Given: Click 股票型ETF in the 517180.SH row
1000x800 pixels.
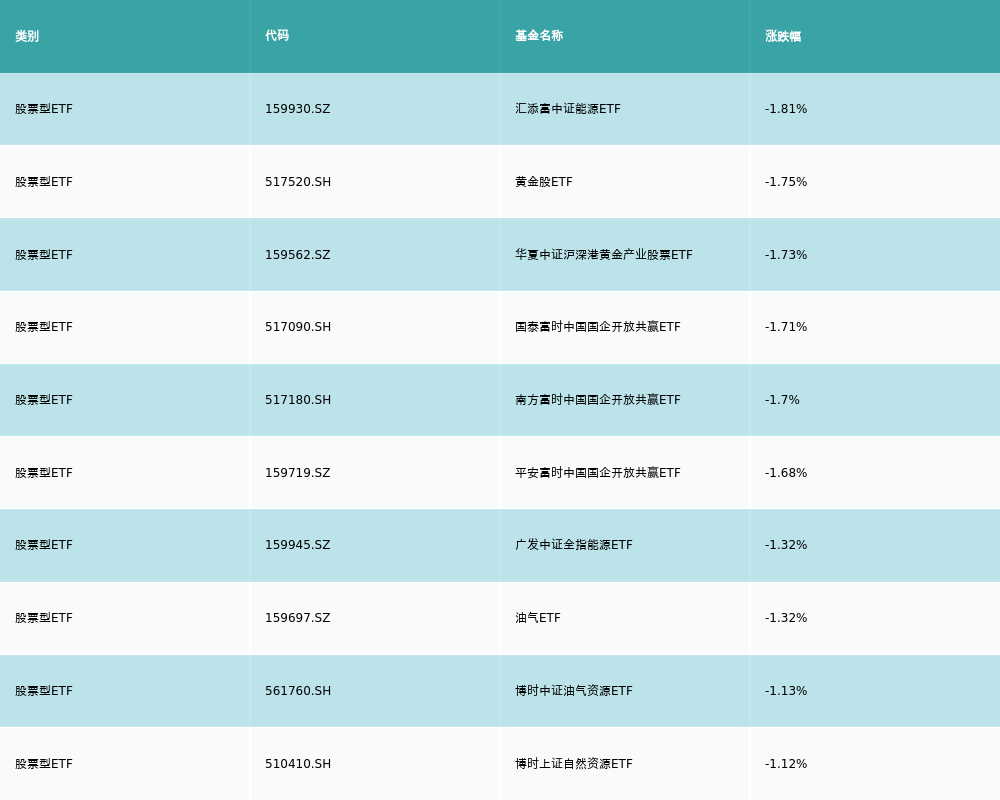Looking at the screenshot, I should (44, 400).
